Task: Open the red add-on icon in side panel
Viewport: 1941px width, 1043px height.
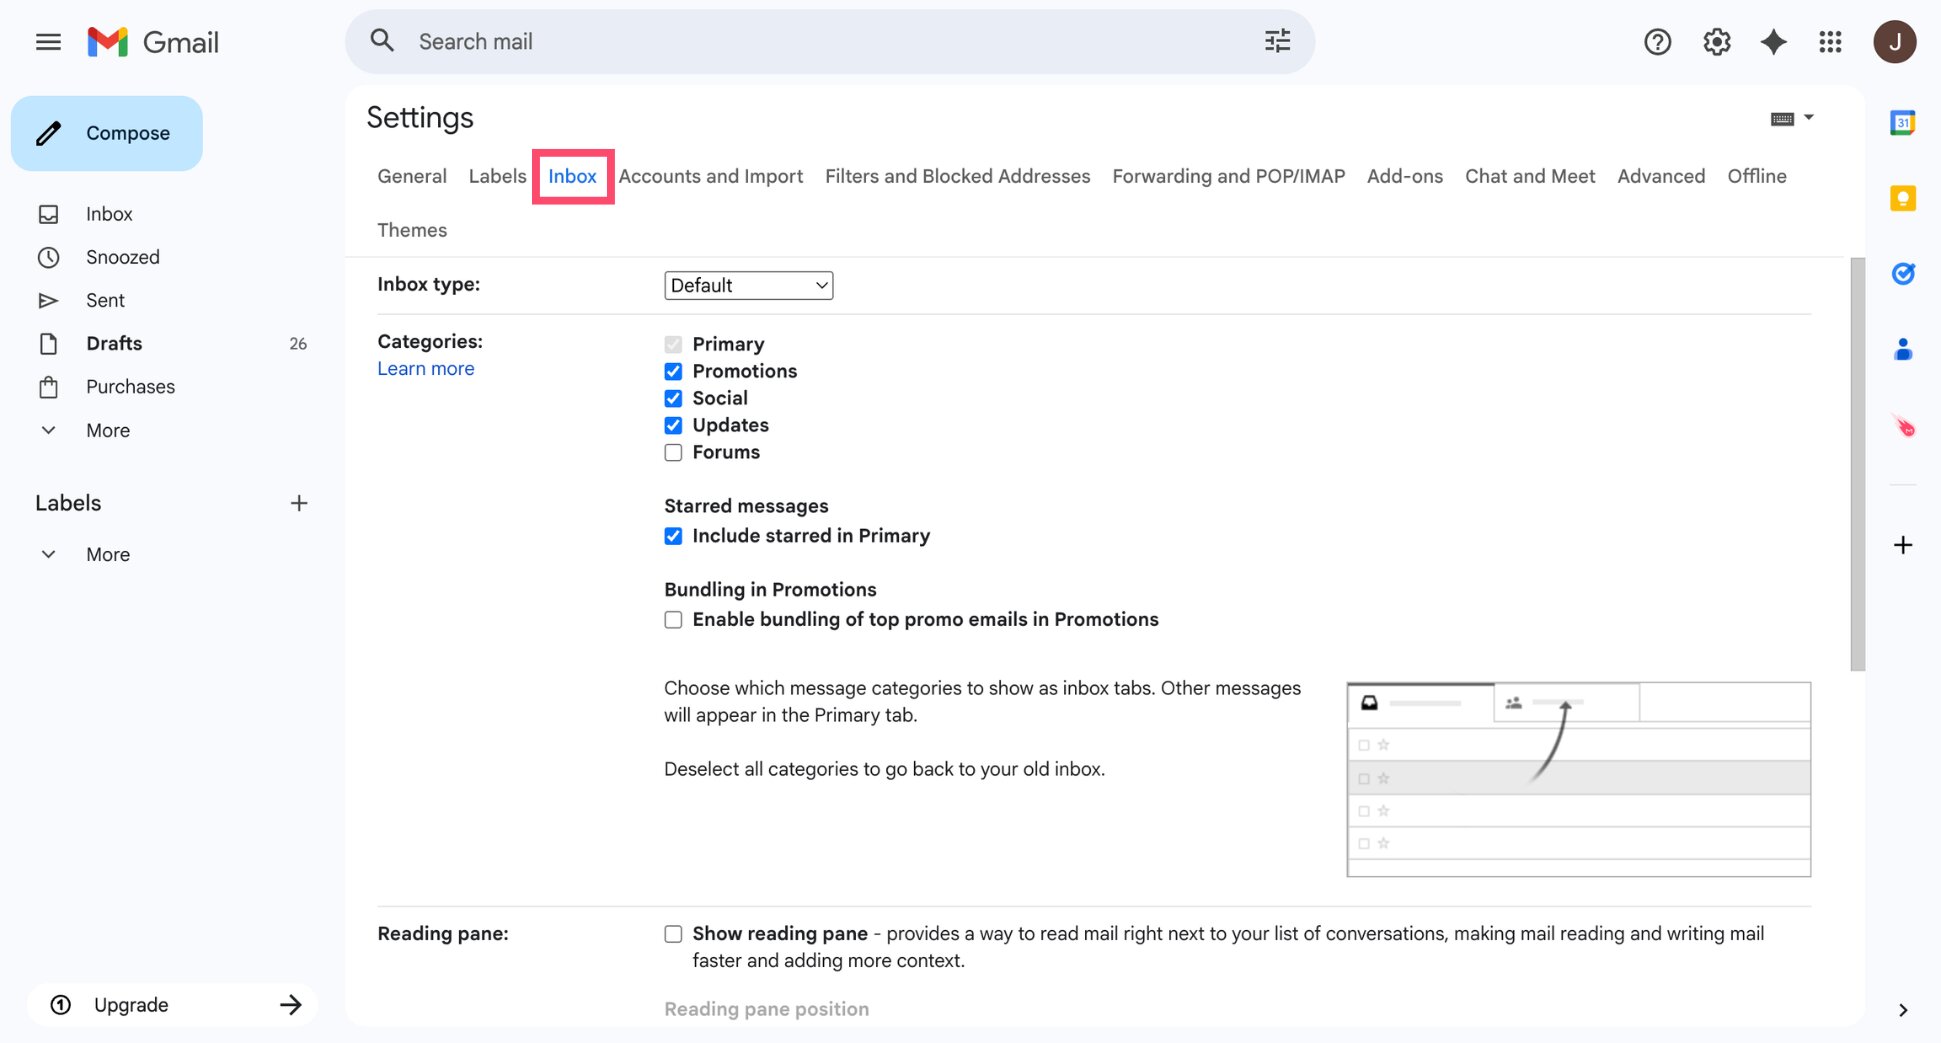Action: (x=1904, y=427)
